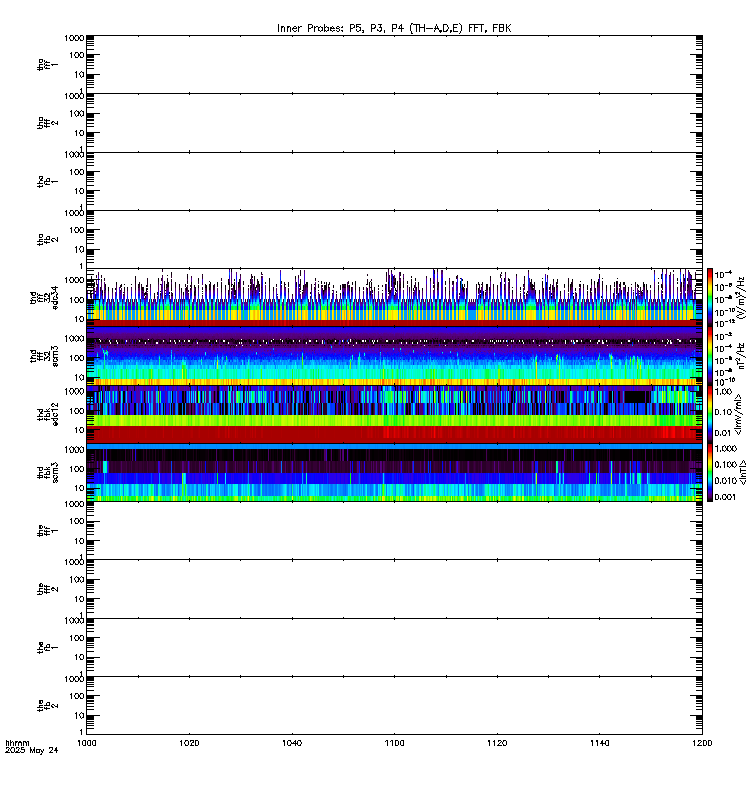Click the "100" tick of the thd fbk edc12 panel
Image resolution: width=750 pixels, height=800 pixels.
(77, 411)
